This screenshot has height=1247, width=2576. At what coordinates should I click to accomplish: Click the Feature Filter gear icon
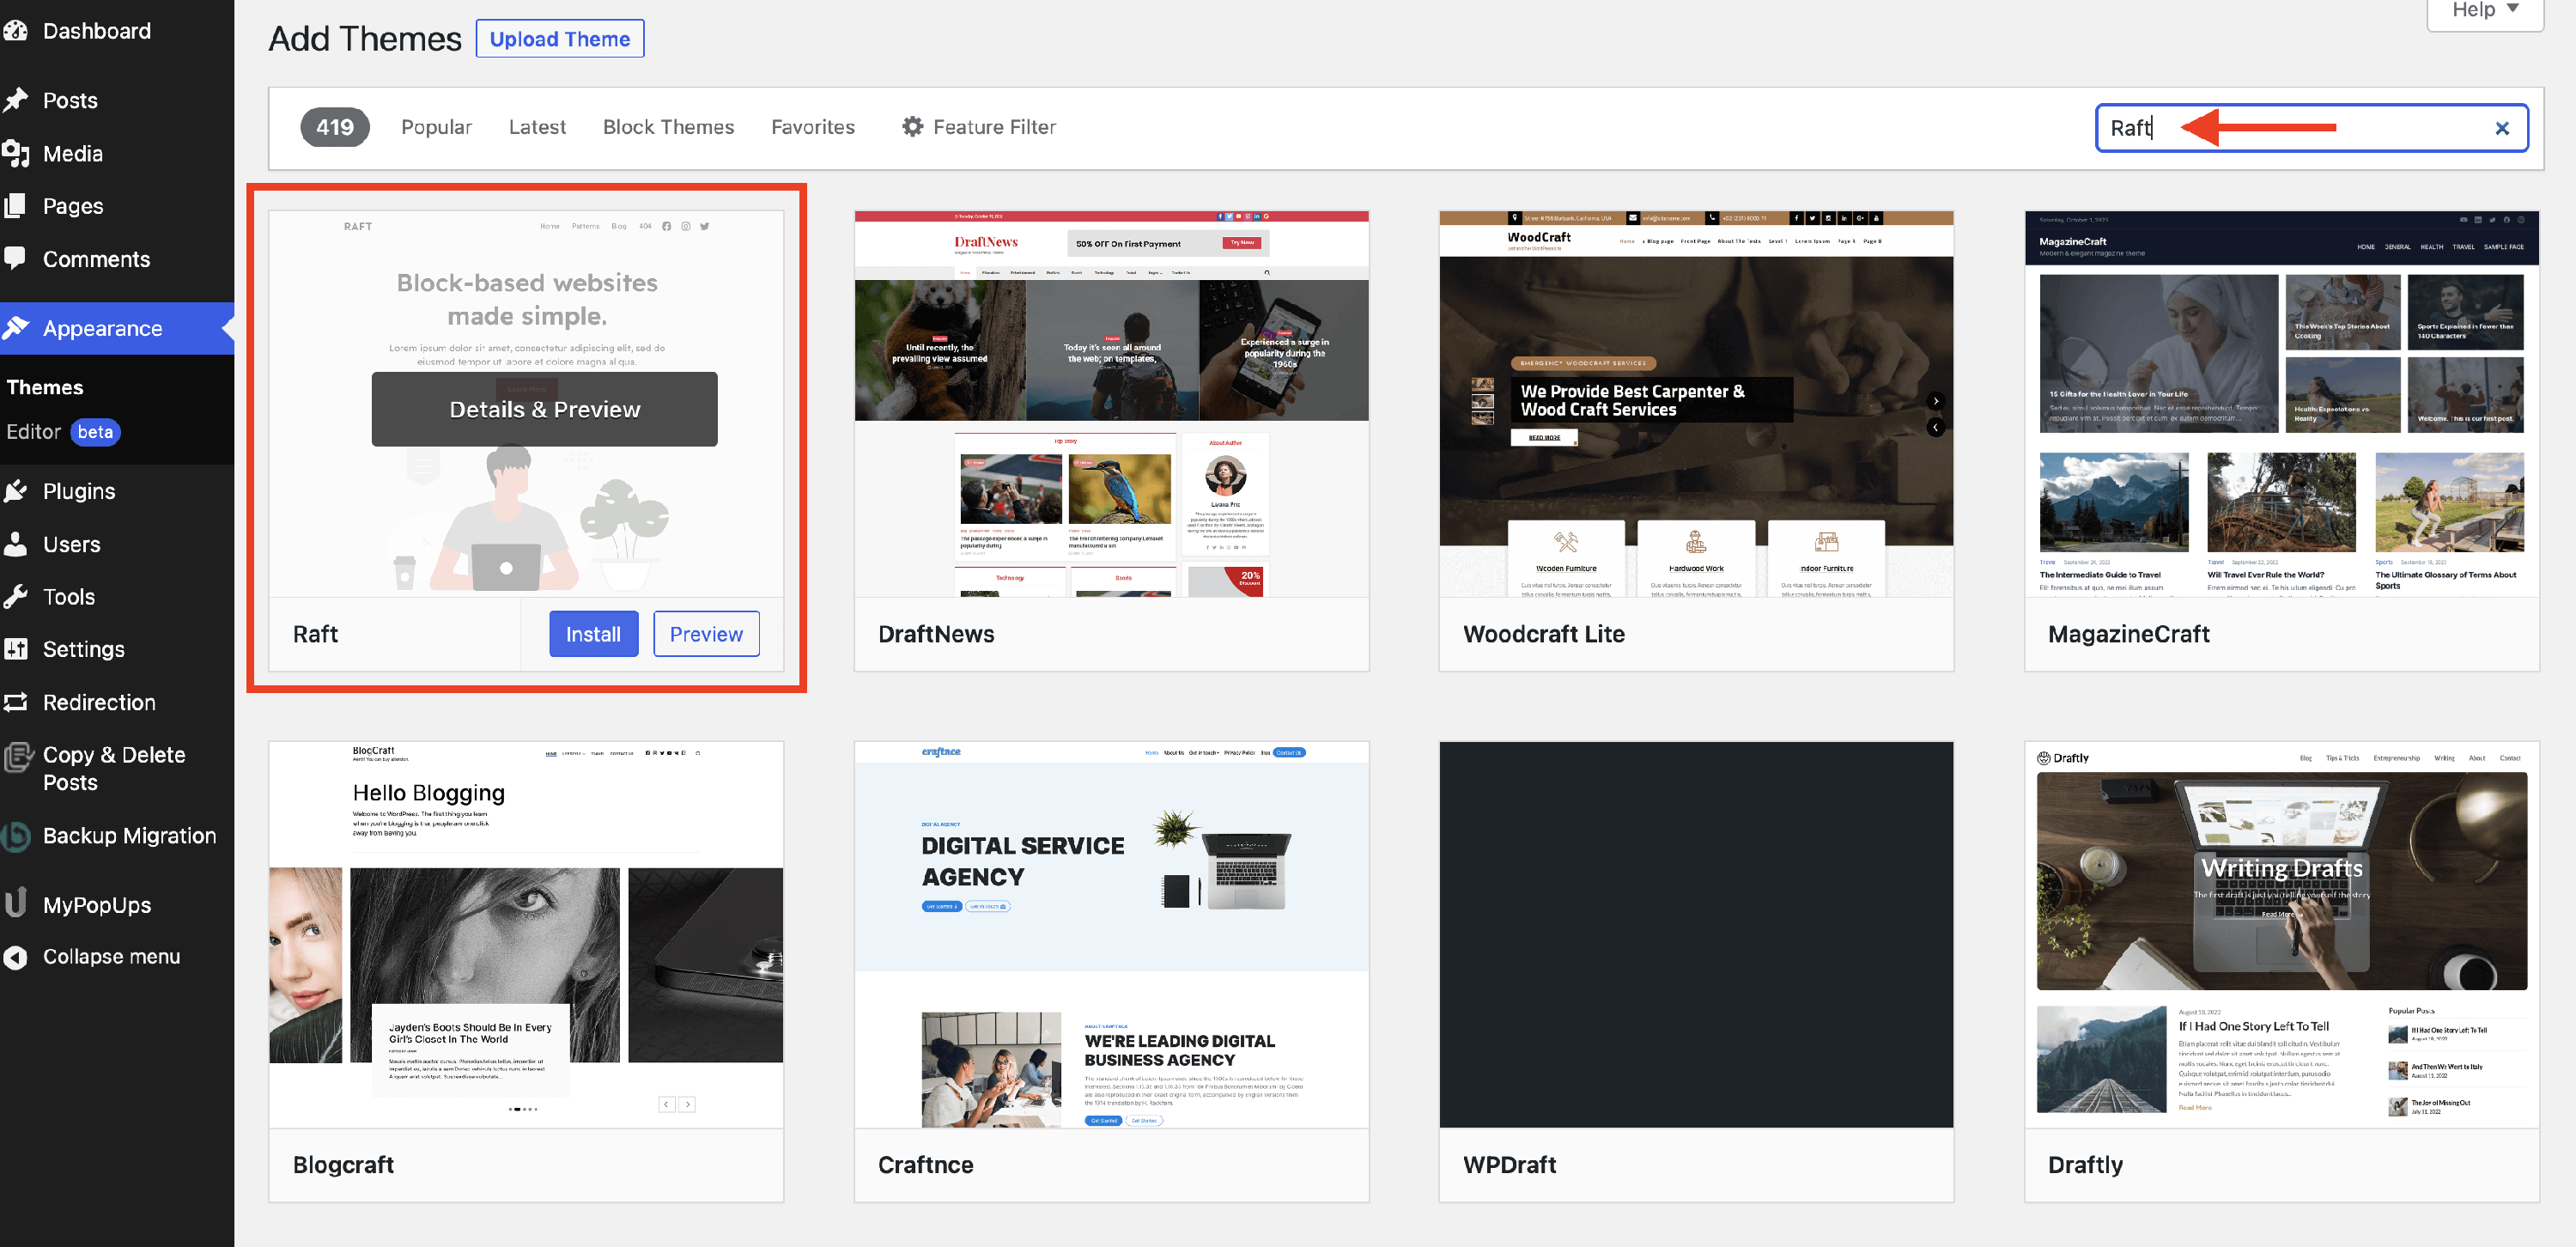pyautogui.click(x=912, y=127)
